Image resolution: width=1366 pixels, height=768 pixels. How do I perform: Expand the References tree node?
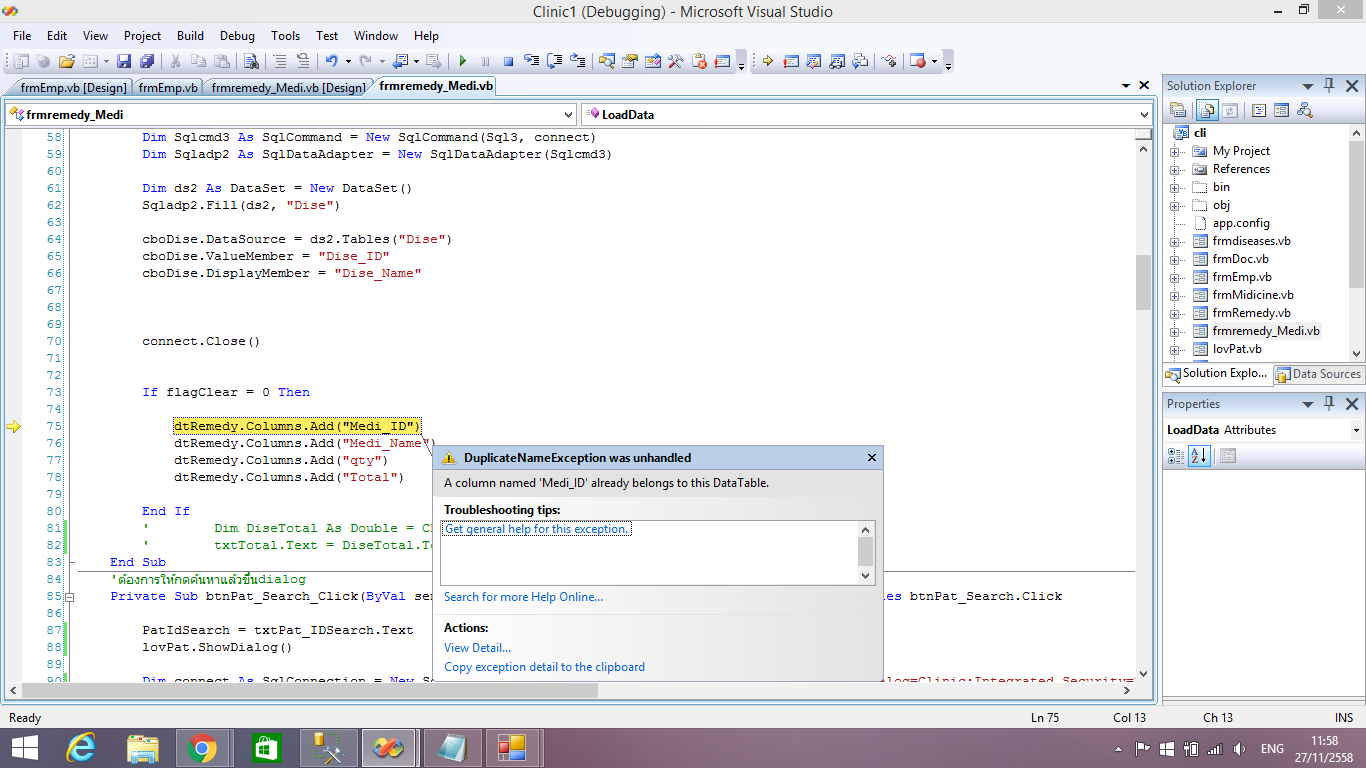(1176, 169)
